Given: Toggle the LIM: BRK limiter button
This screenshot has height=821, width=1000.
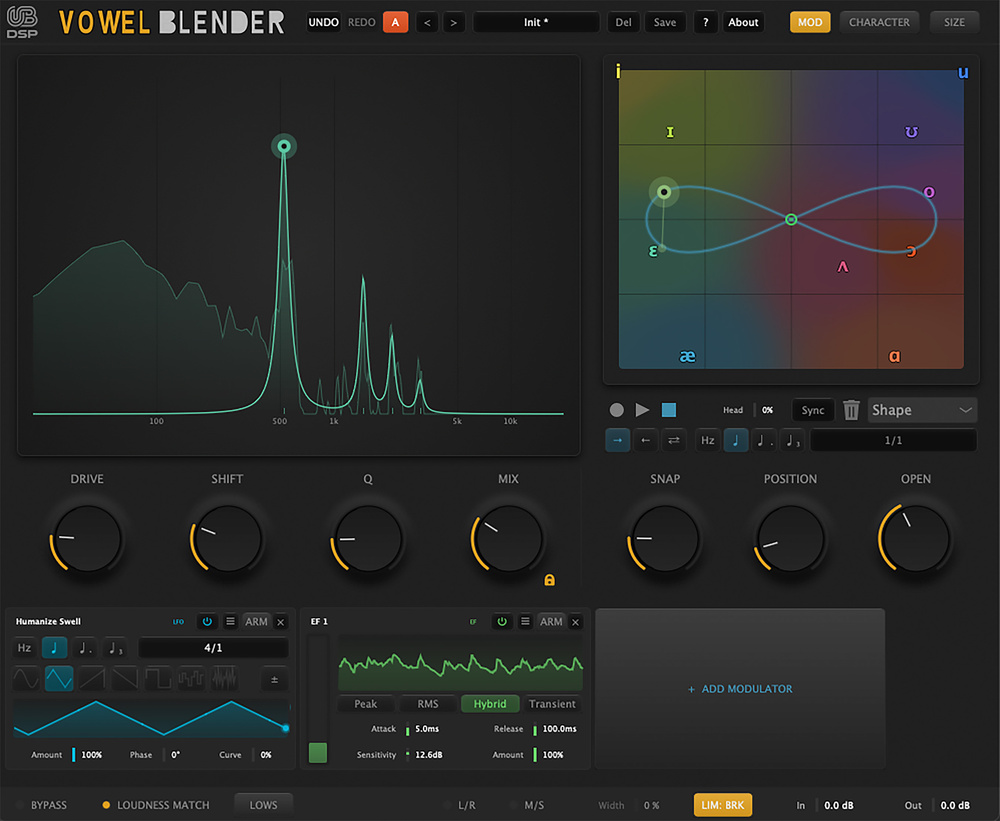Looking at the screenshot, I should [x=723, y=805].
